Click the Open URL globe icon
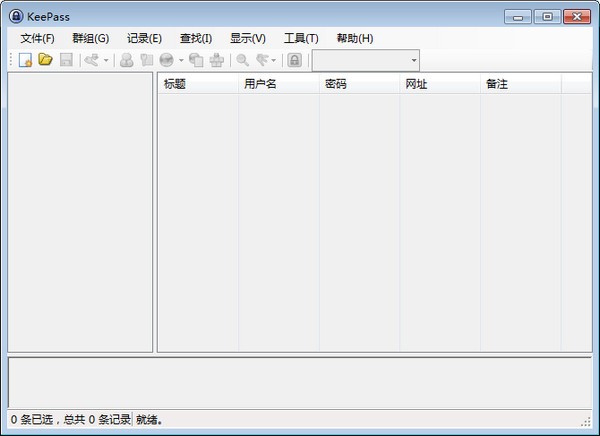 coord(166,61)
